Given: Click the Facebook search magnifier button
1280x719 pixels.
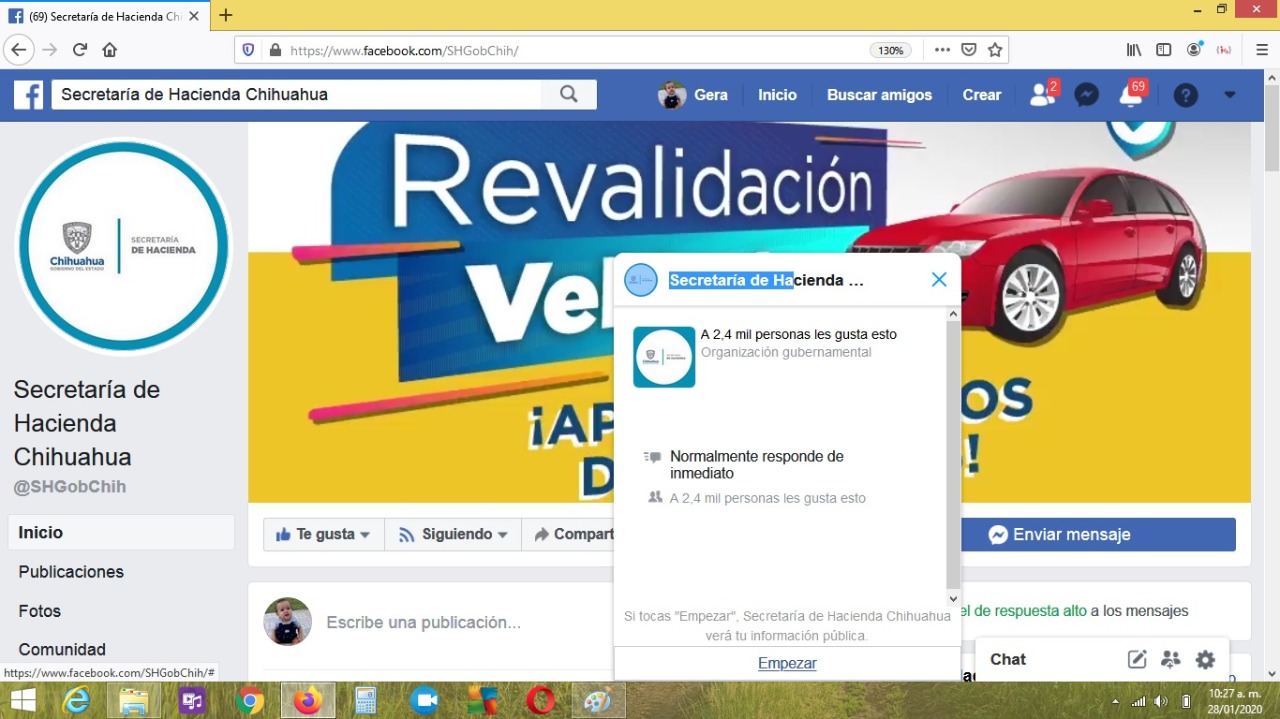Looking at the screenshot, I should coord(569,95).
